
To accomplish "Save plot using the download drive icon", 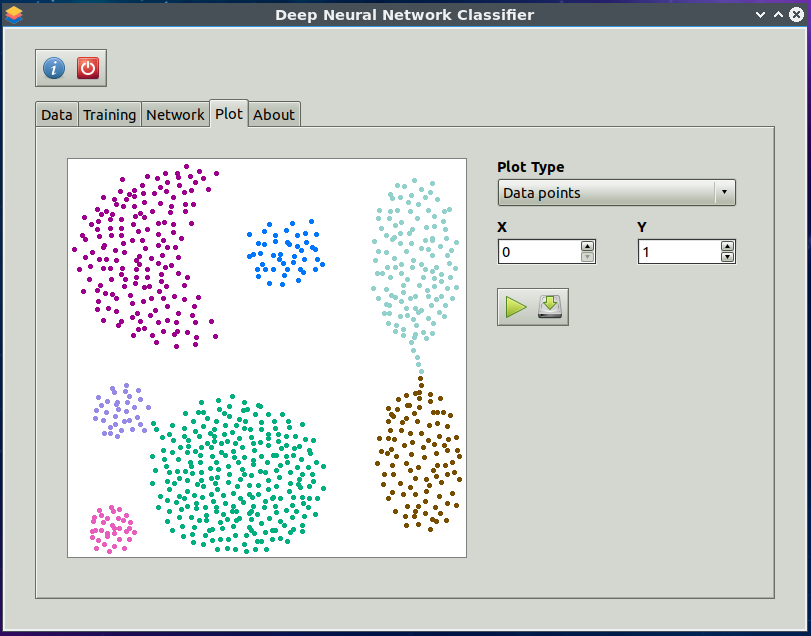I will pos(550,307).
